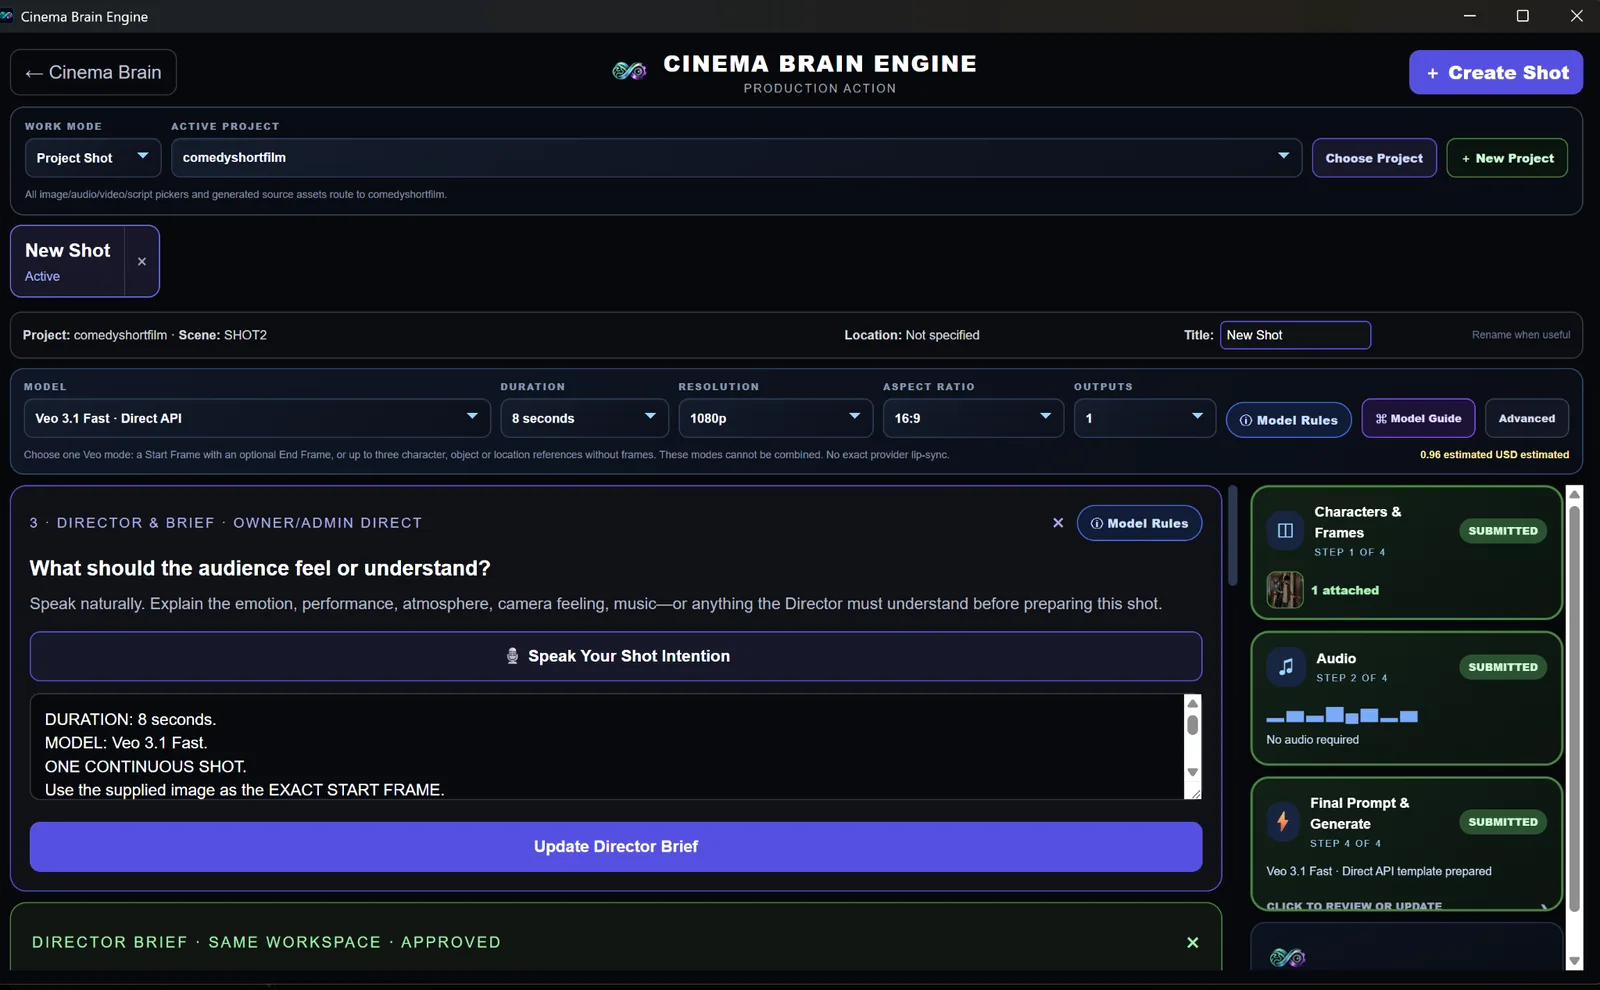Click the main panel vertical scrollbar thumb

click(x=1233, y=536)
